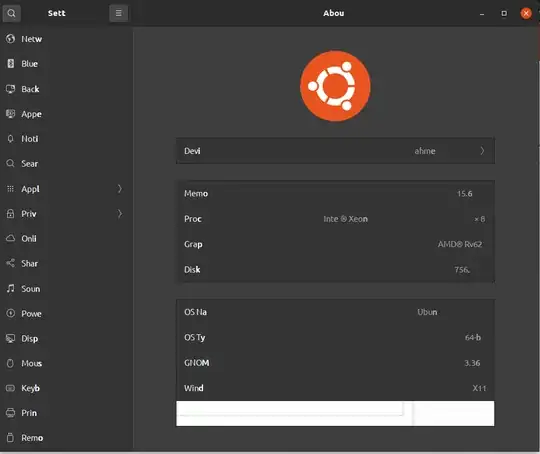Select the Back sidebar entry
Image resolution: width=540 pixels, height=454 pixels.
67,89
